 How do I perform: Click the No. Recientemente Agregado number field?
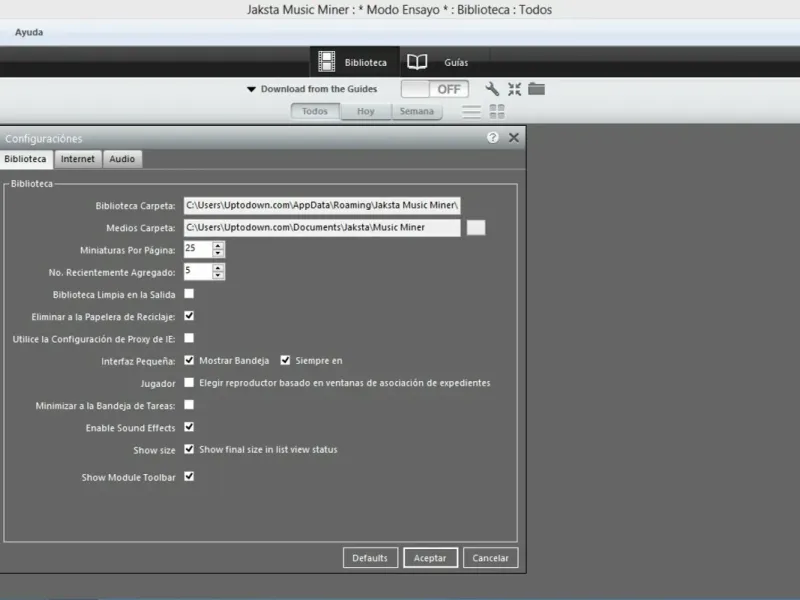pyautogui.click(x=198, y=271)
